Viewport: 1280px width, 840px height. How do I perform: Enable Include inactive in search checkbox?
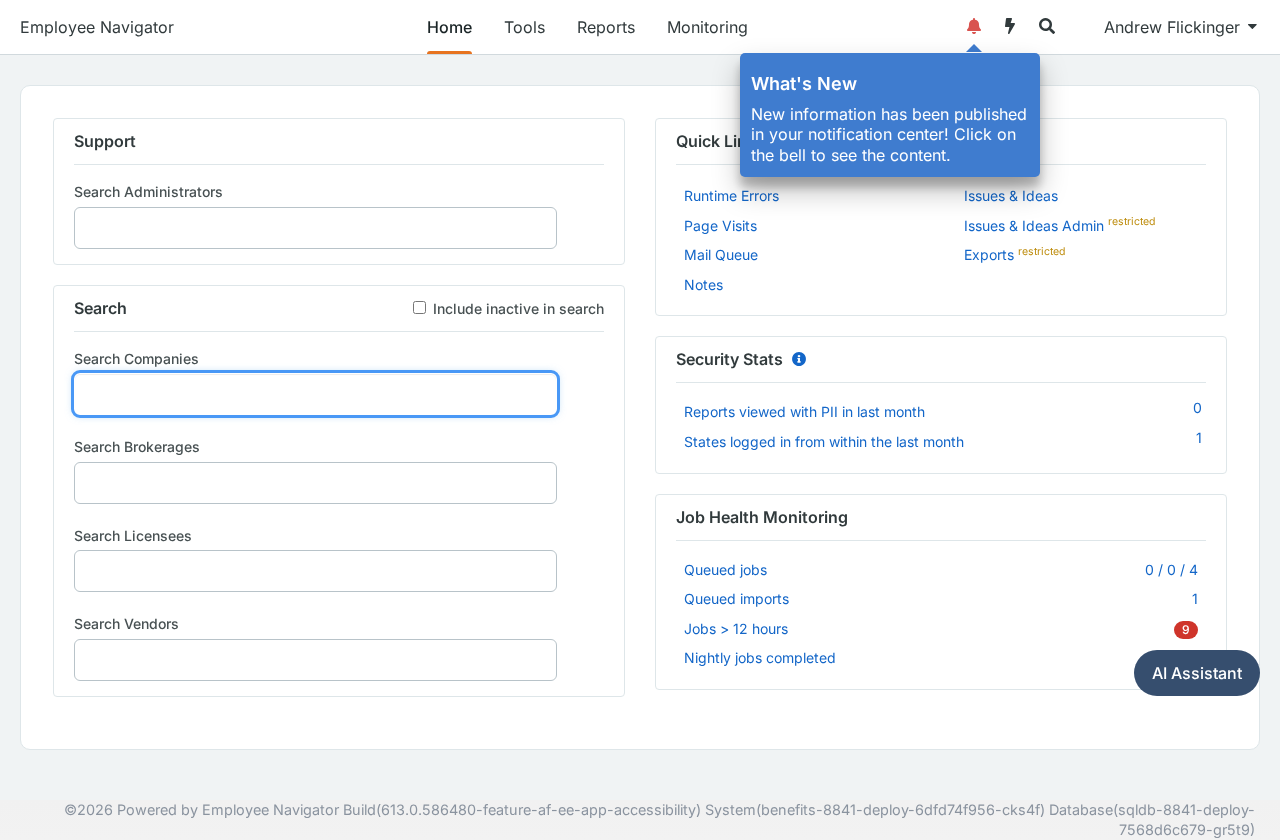(420, 308)
